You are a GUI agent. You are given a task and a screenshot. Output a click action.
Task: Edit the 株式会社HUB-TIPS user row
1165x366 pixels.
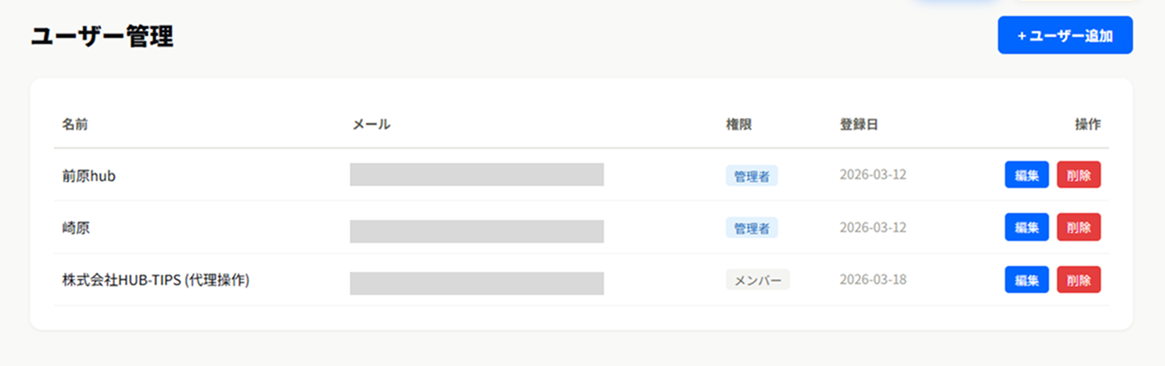coord(1027,280)
